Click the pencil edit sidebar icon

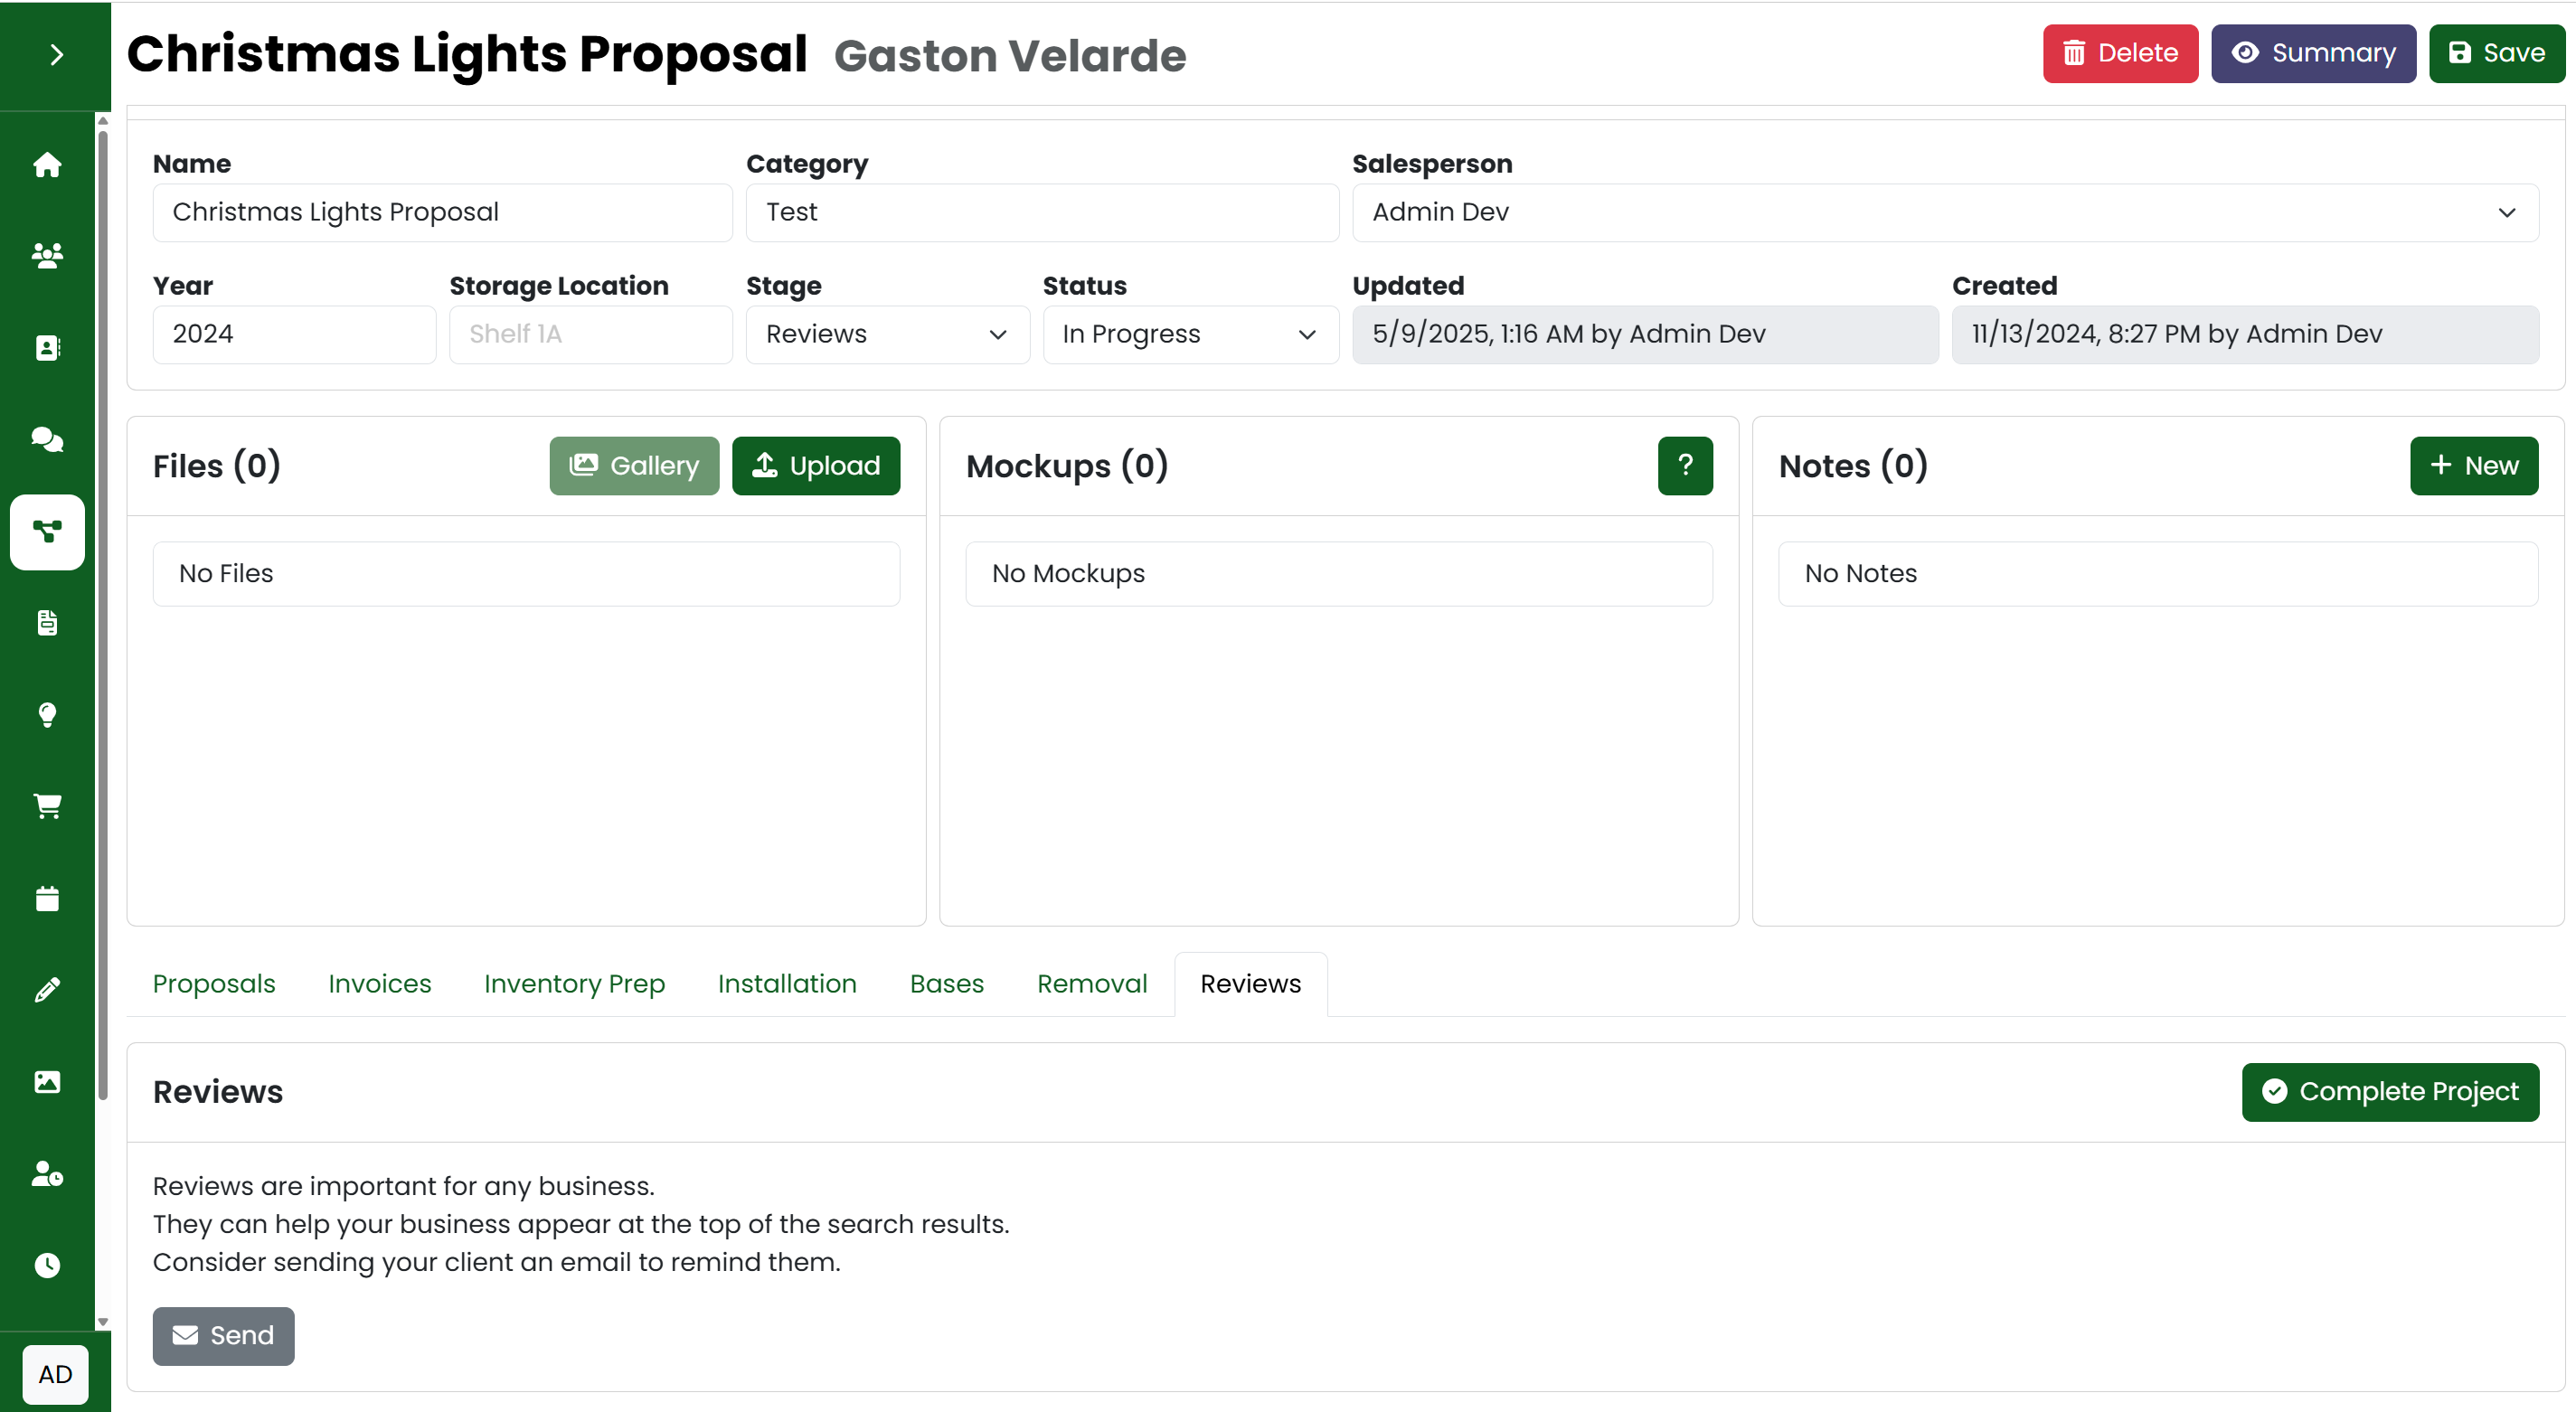point(47,990)
